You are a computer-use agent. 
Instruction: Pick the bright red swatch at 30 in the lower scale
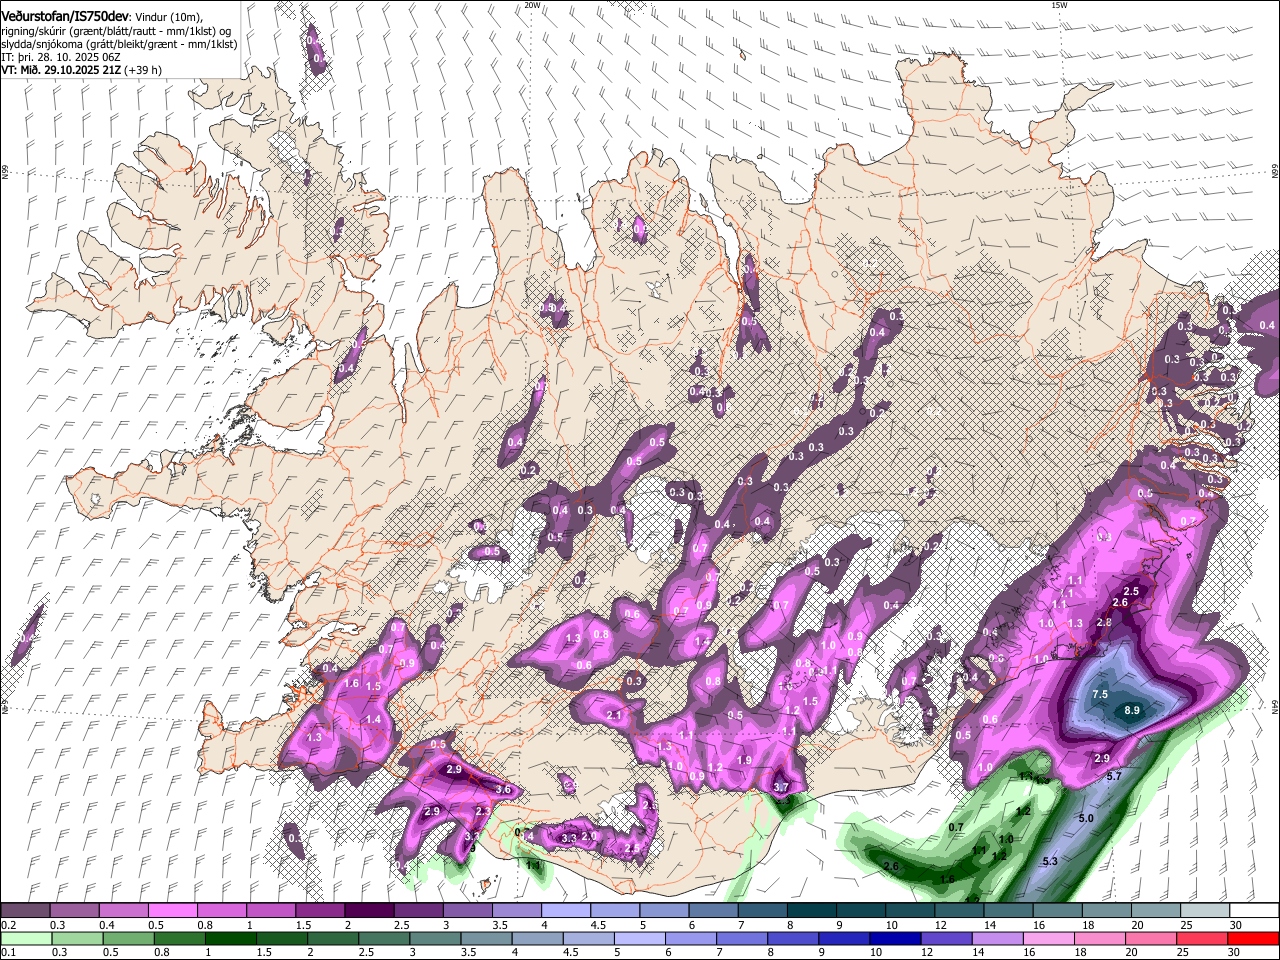pyautogui.click(x=1253, y=938)
